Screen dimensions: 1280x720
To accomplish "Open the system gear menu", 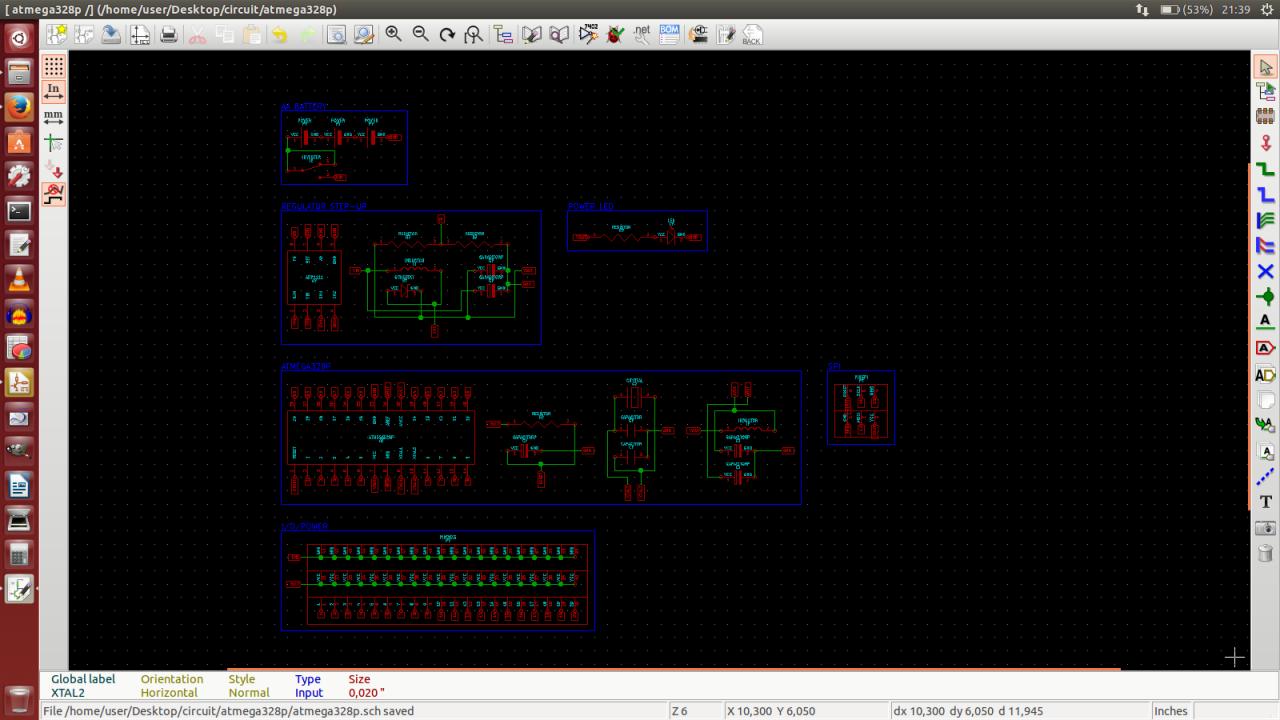I will pos(1268,9).
